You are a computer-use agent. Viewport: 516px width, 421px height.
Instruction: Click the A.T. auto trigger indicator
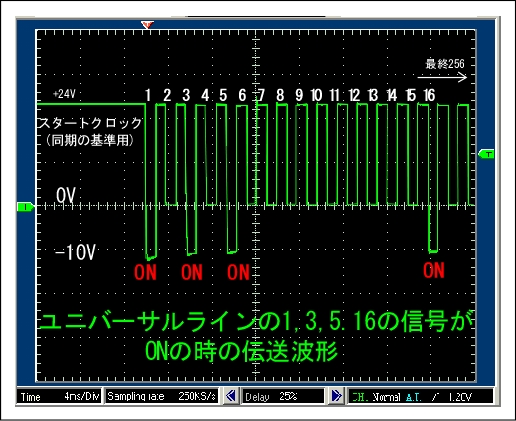(x=414, y=397)
